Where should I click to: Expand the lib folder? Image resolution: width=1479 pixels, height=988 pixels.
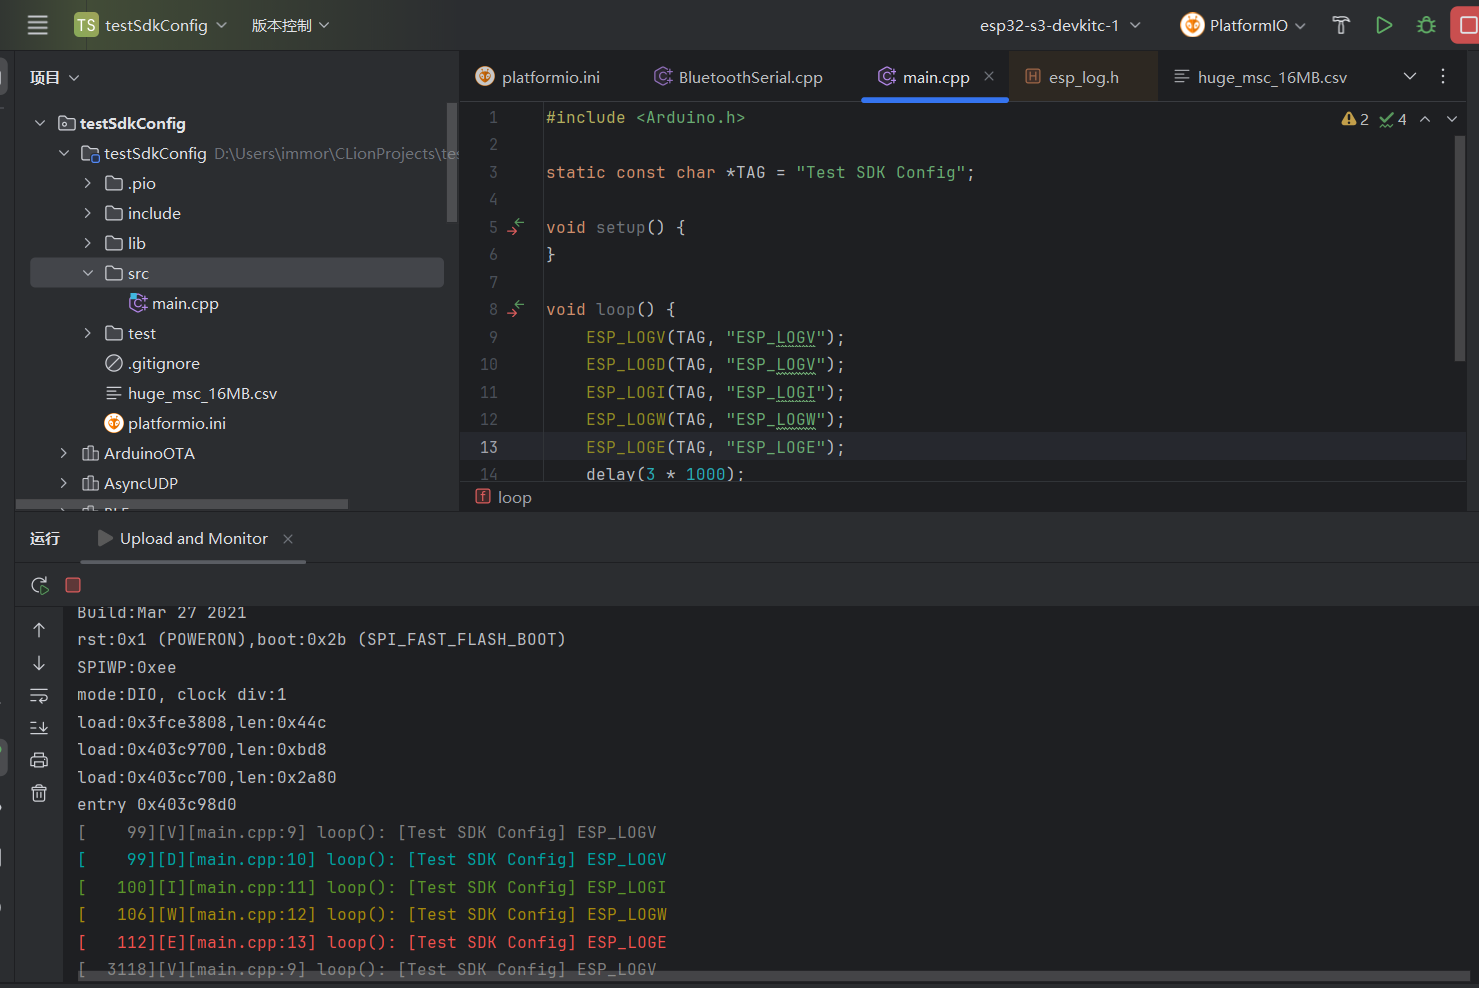point(88,243)
